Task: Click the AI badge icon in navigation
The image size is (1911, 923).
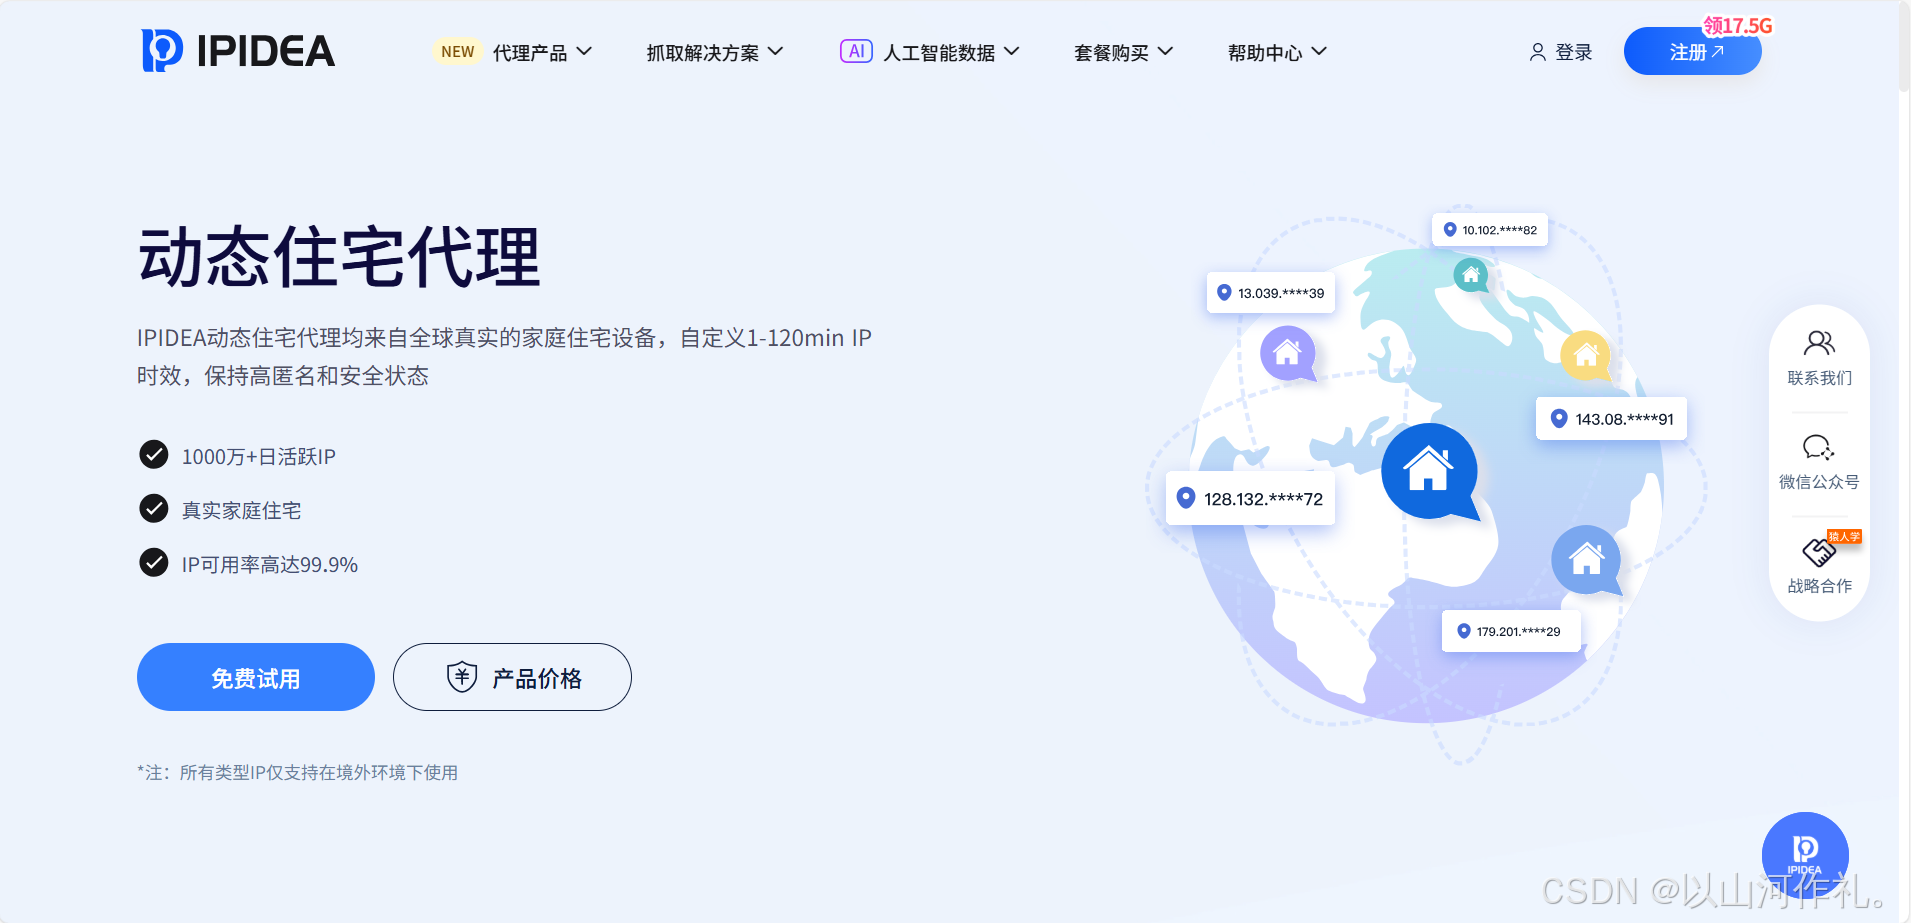Action: click(x=856, y=51)
